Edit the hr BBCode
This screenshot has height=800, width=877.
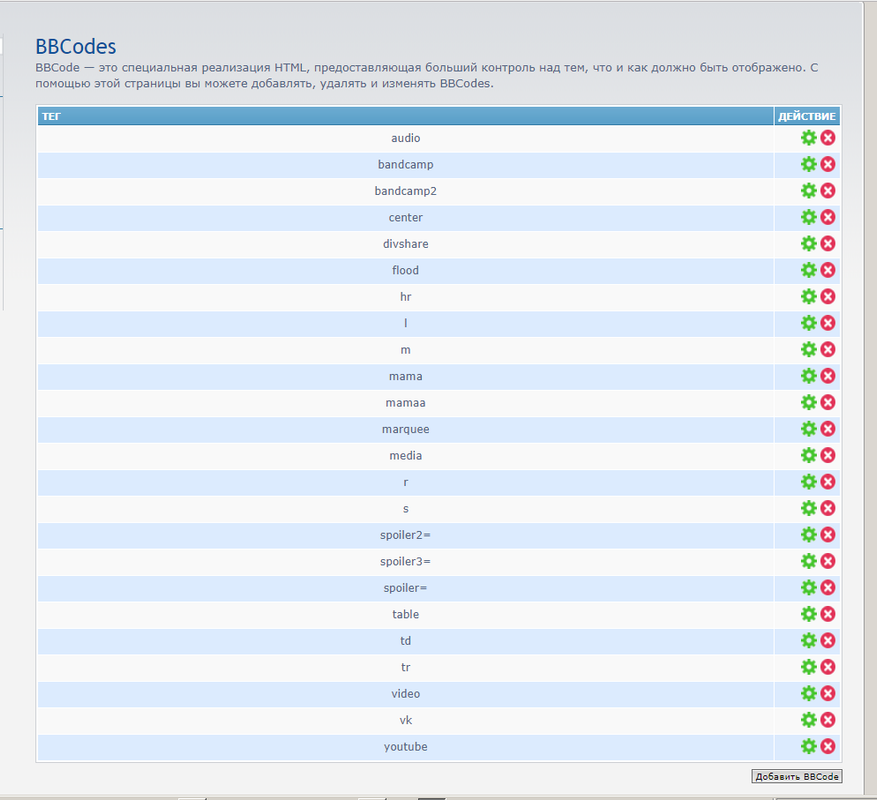[808, 297]
